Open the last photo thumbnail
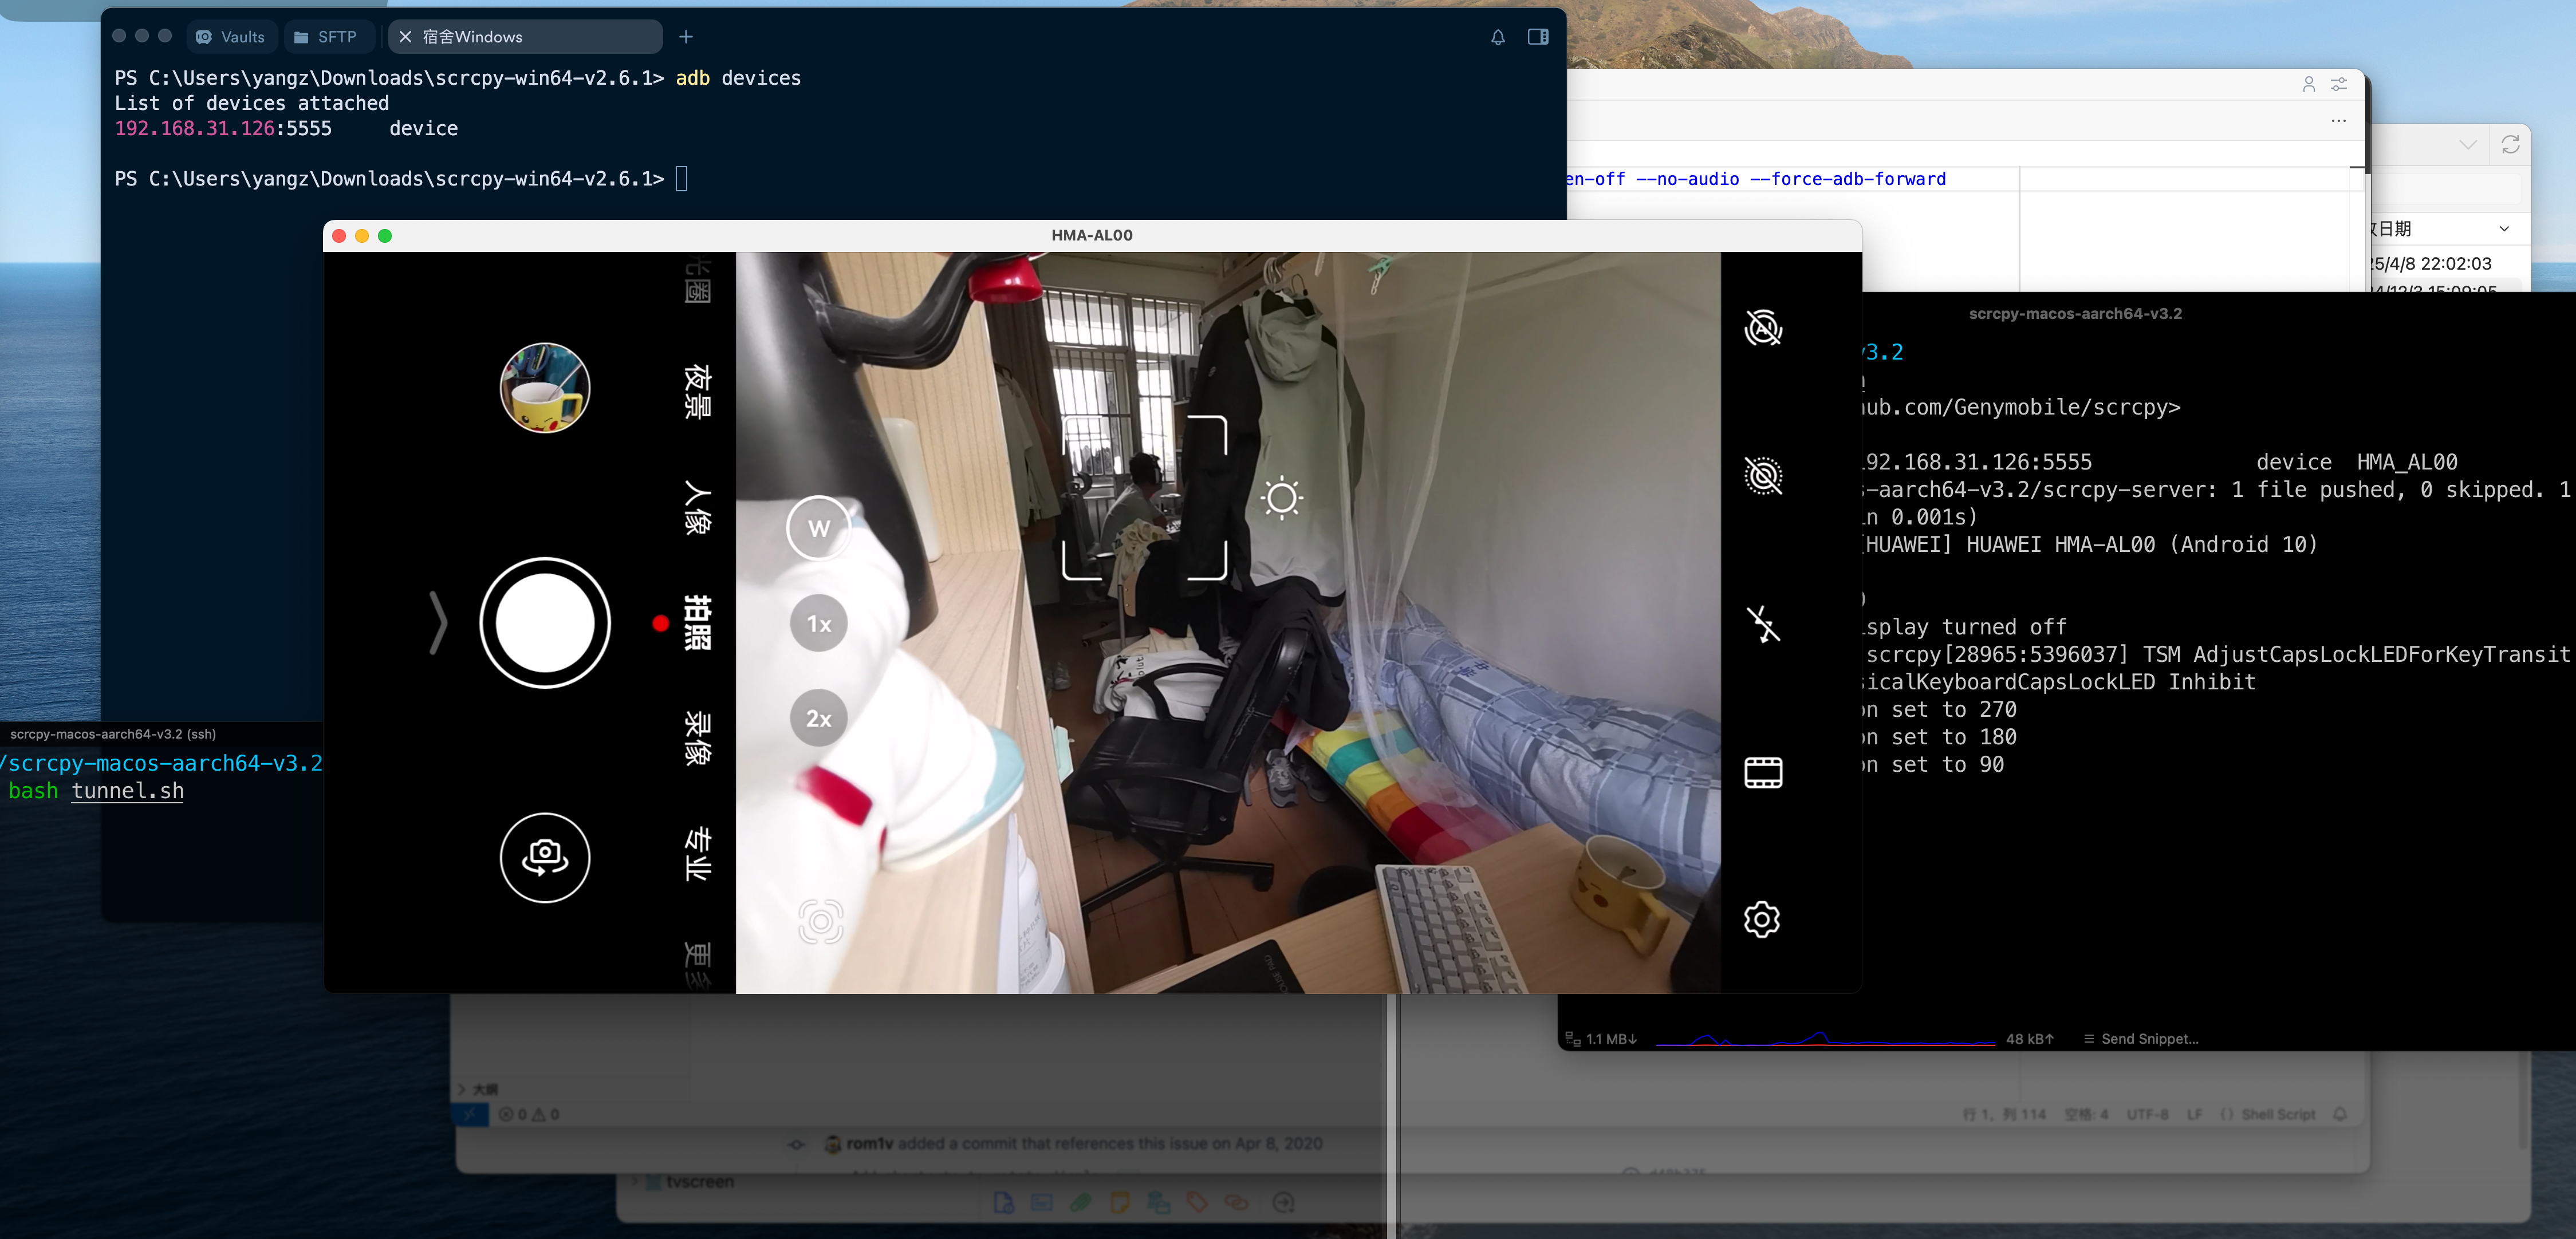The image size is (2576, 1239). point(545,388)
